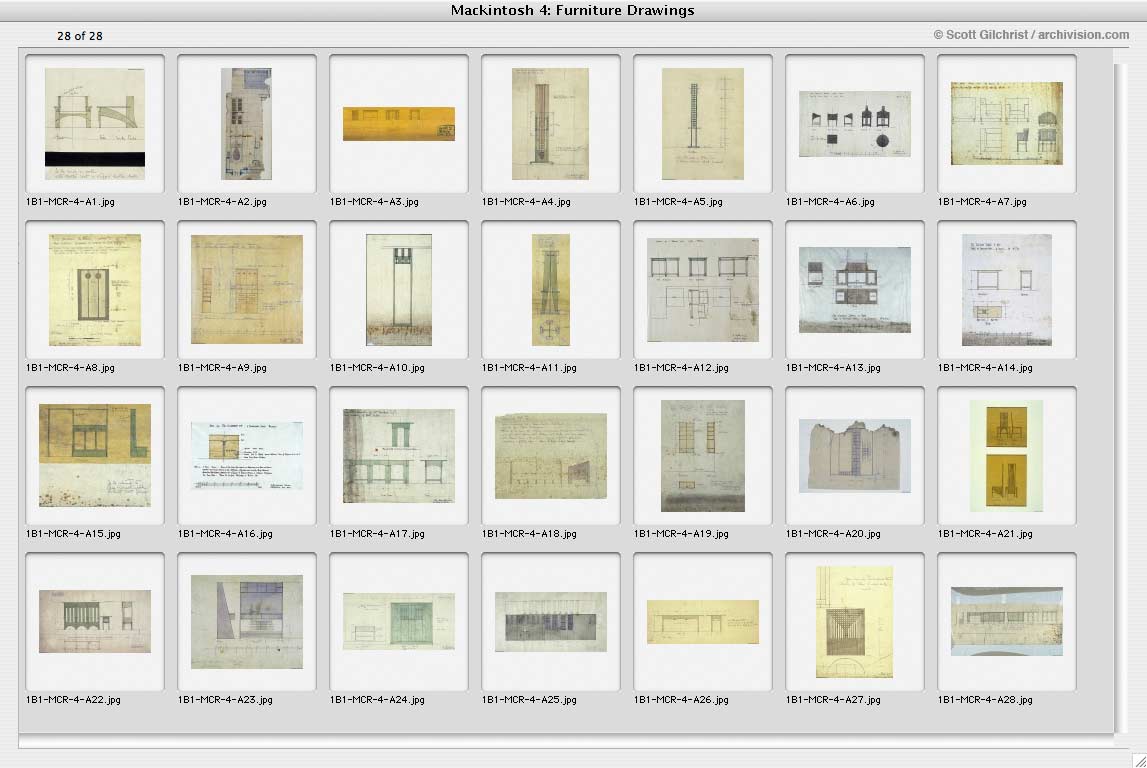Select the caption "1B1-MCR-4-A11.jpg"
Image resolution: width=1147 pixels, height=768 pixels.
click(x=530, y=368)
